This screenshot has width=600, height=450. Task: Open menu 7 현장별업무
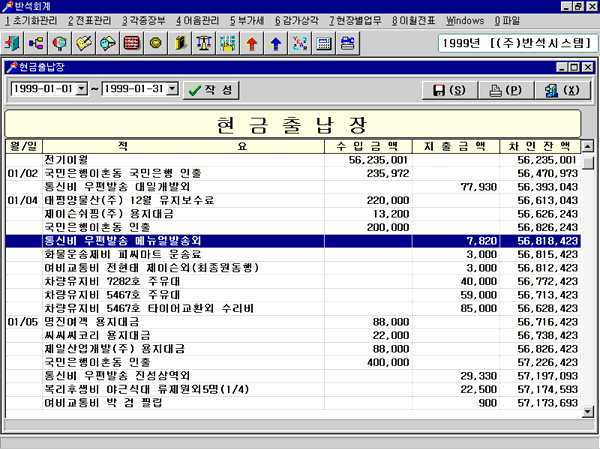click(355, 21)
